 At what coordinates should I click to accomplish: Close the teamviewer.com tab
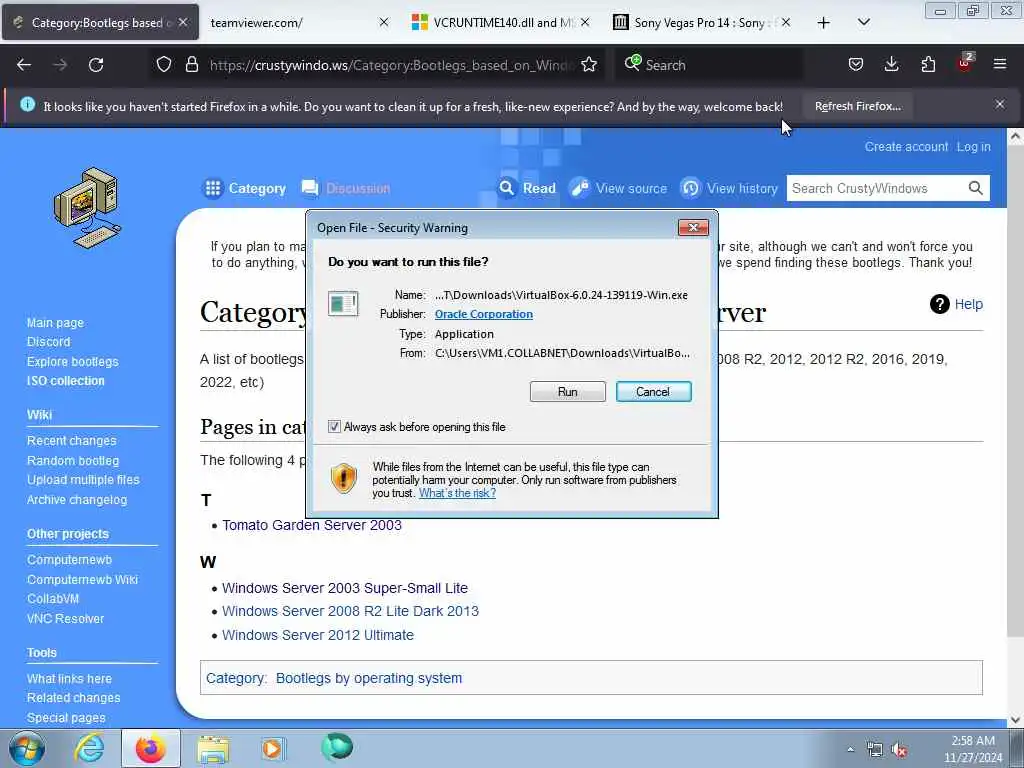[384, 22]
